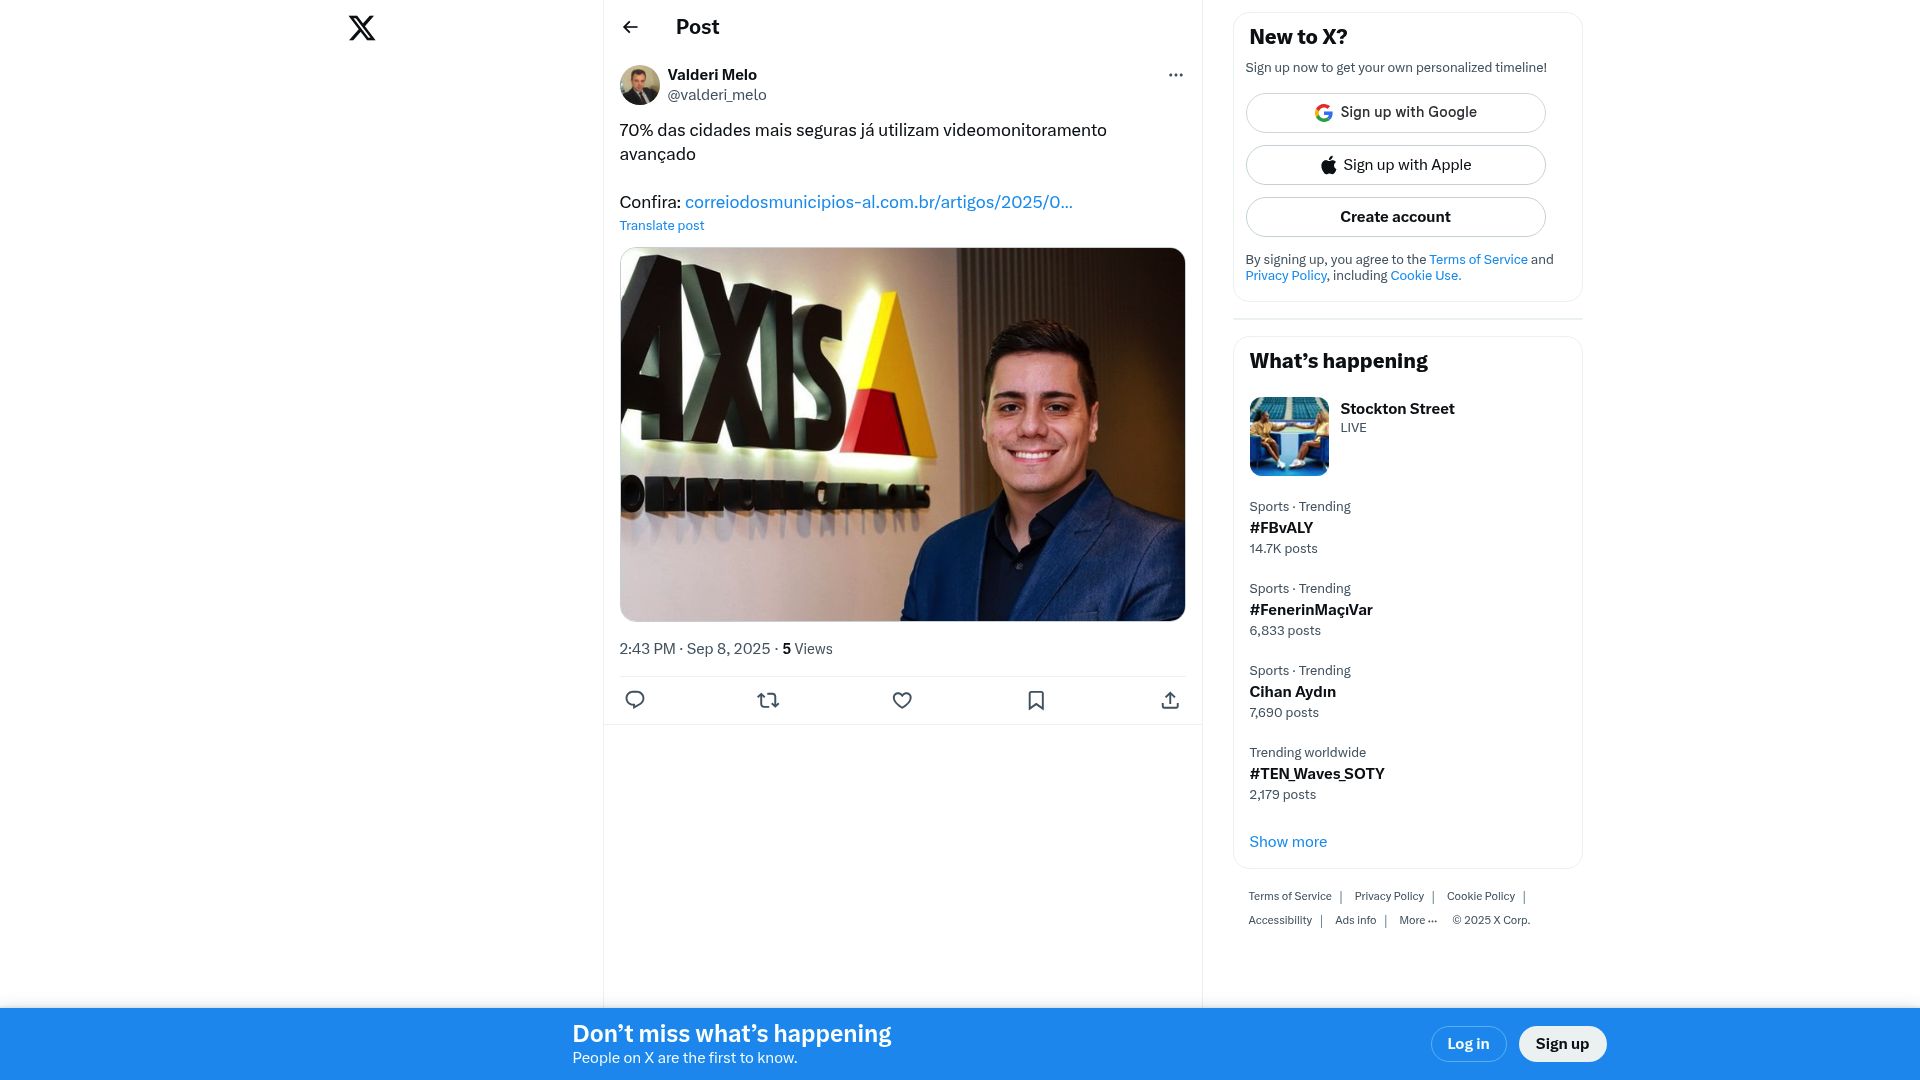Click Sign up with Google button
Screen dimensions: 1920x1080
pyautogui.click(x=1395, y=113)
